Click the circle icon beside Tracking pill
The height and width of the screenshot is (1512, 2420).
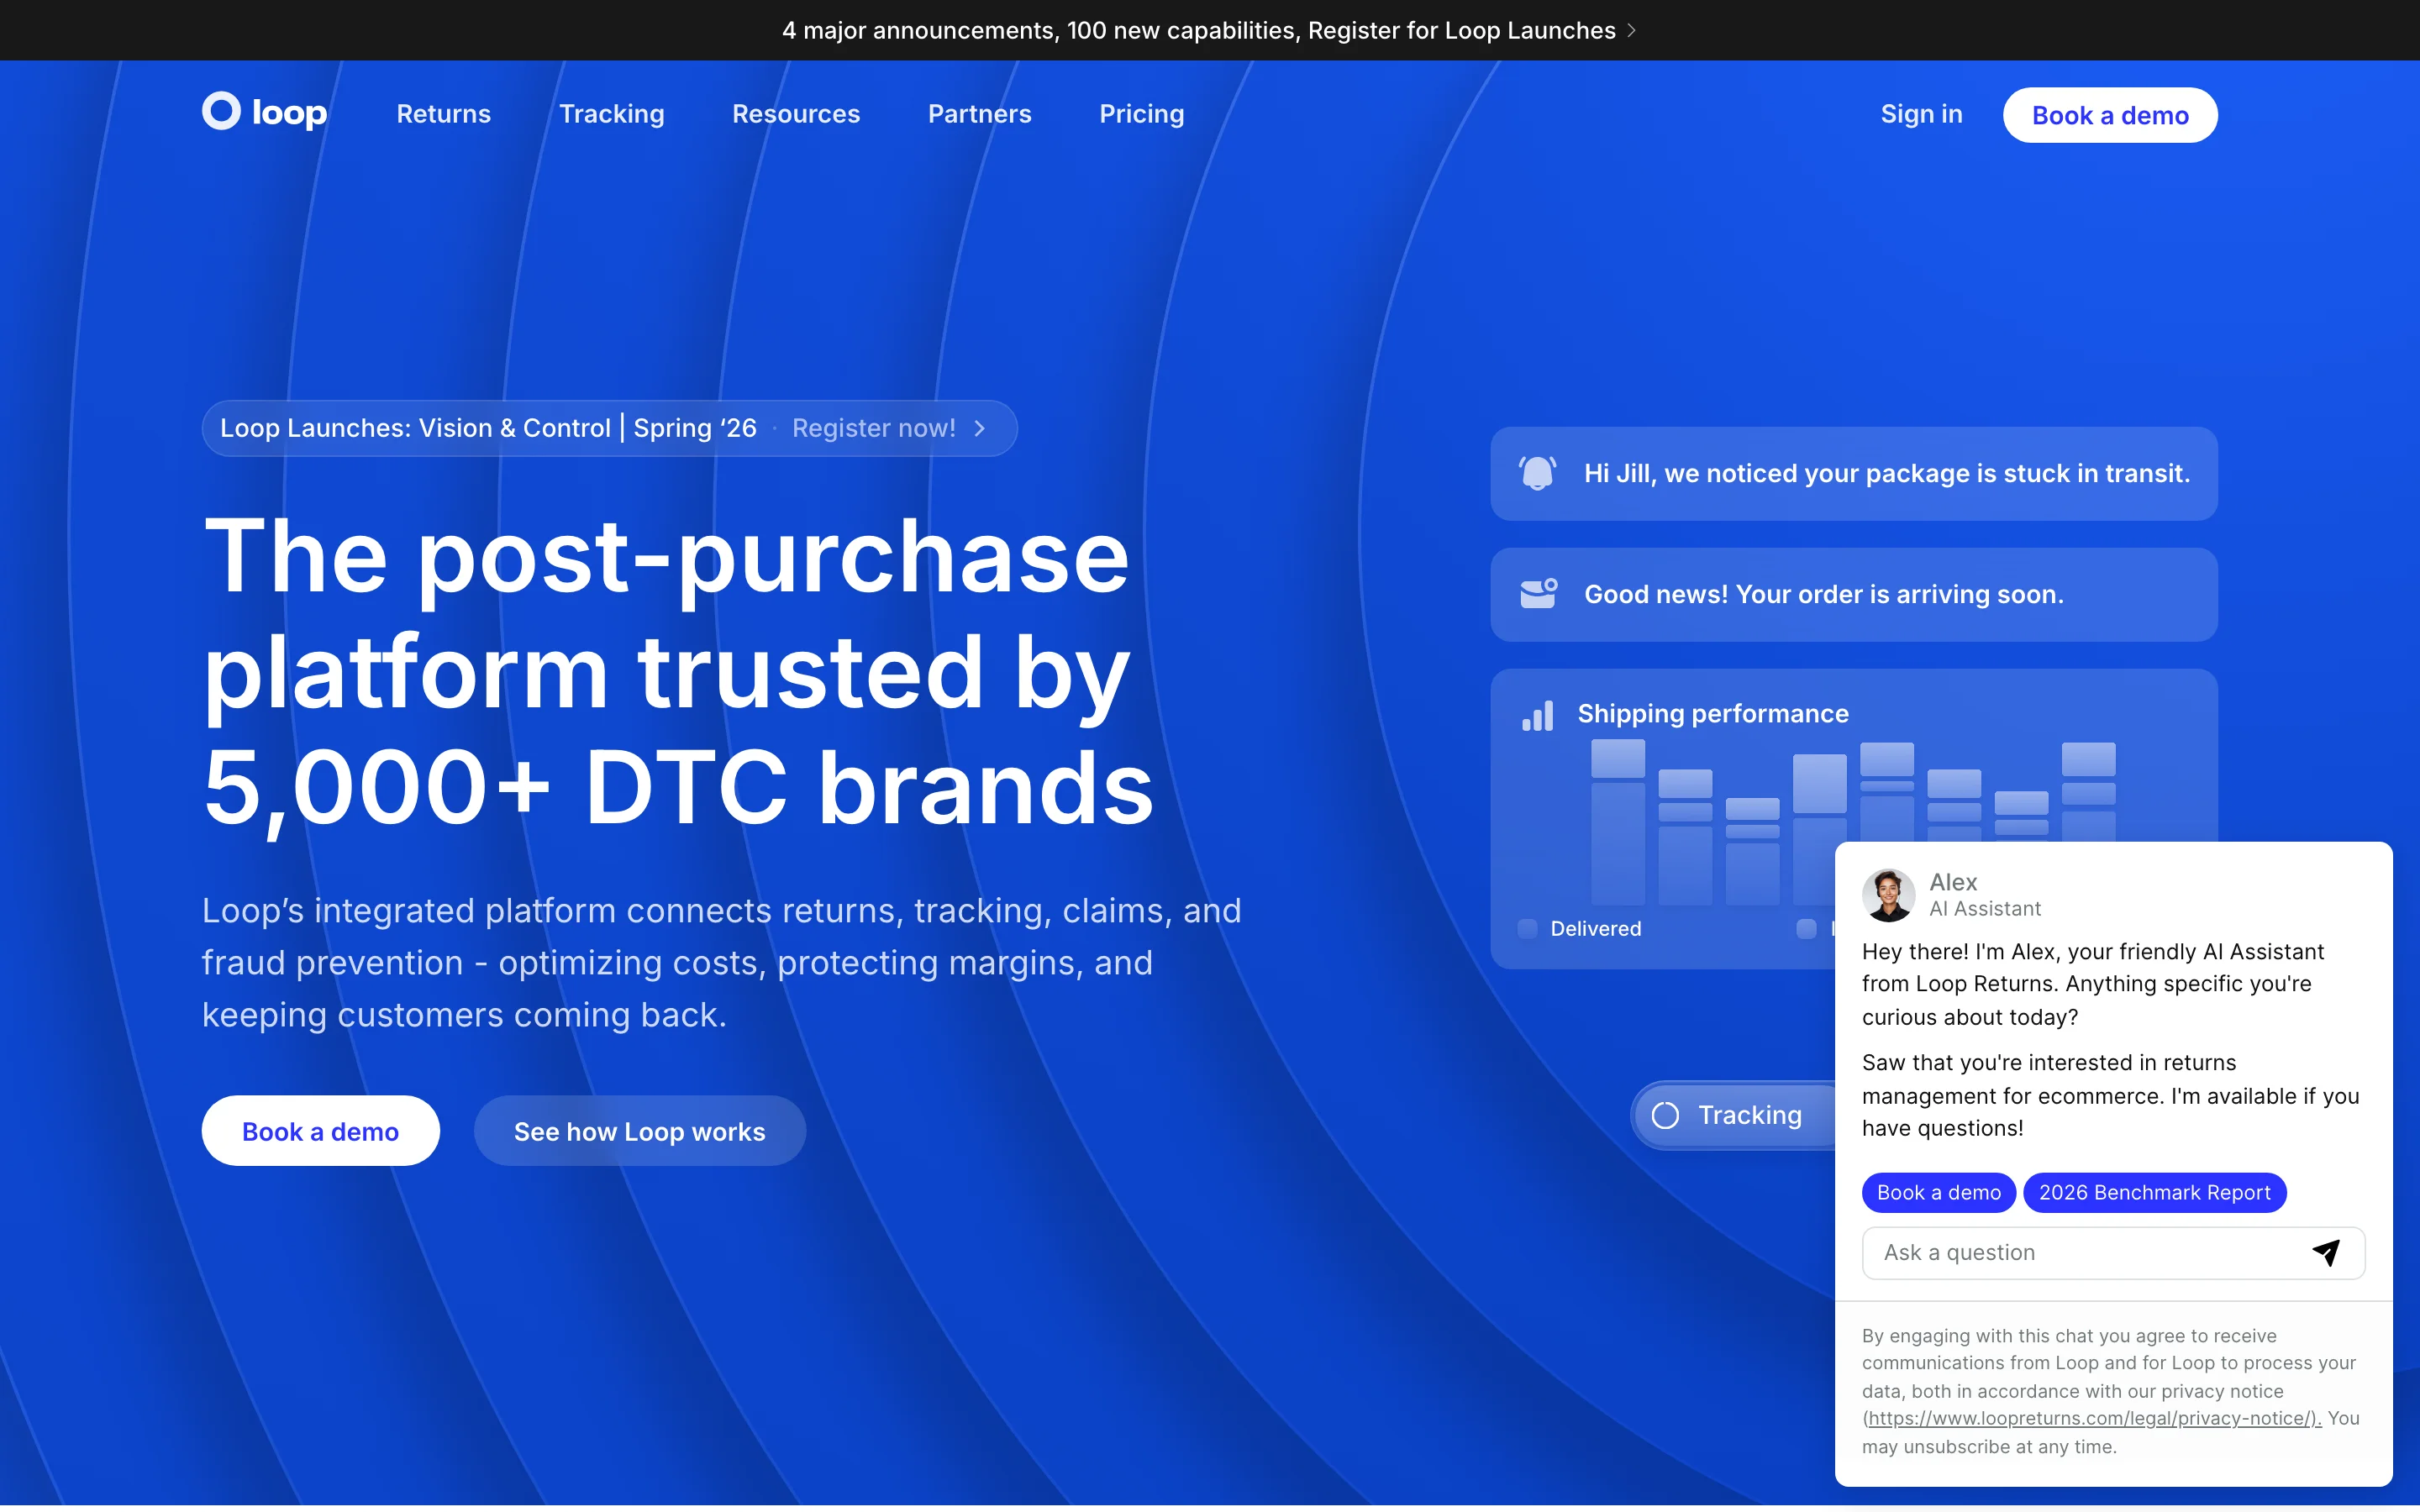pos(1665,1115)
